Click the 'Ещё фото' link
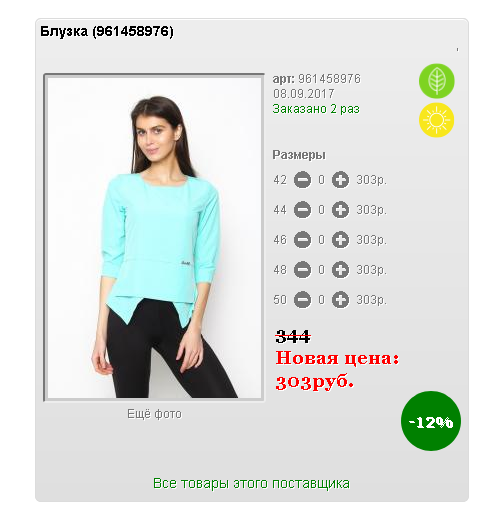 (154, 414)
